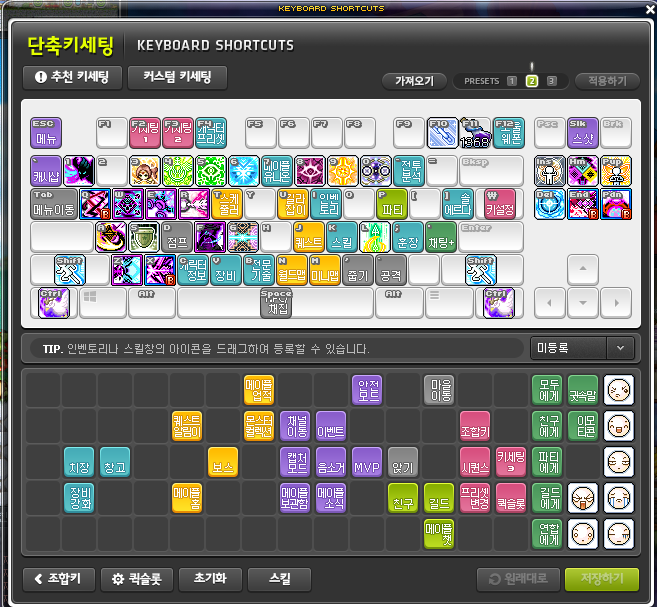Click the 전투 분석 key icon

pos(409,171)
